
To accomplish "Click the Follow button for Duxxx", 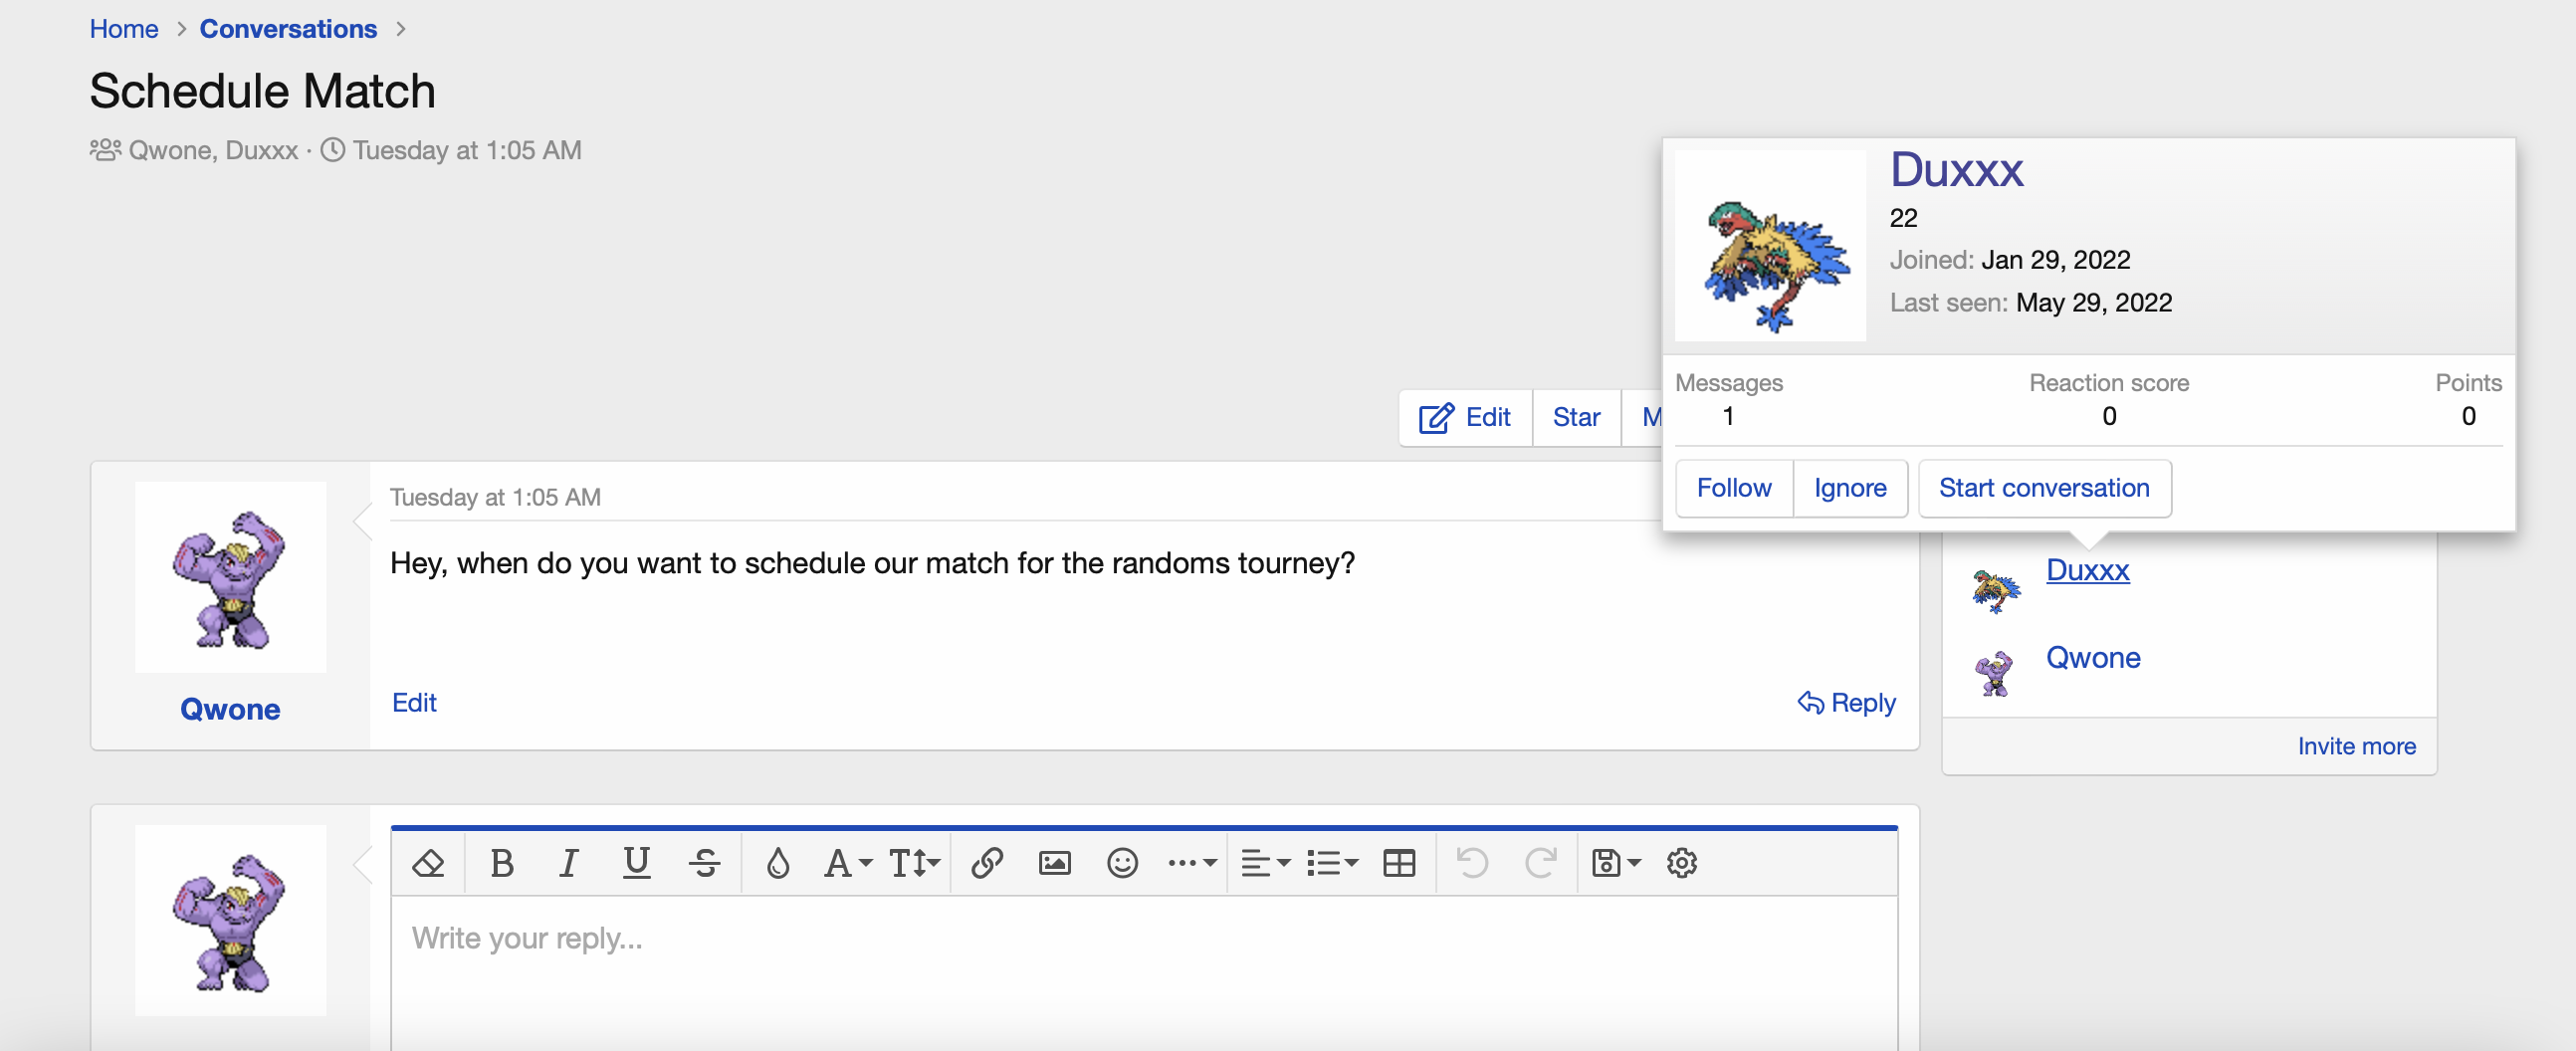I will pyautogui.click(x=1733, y=488).
